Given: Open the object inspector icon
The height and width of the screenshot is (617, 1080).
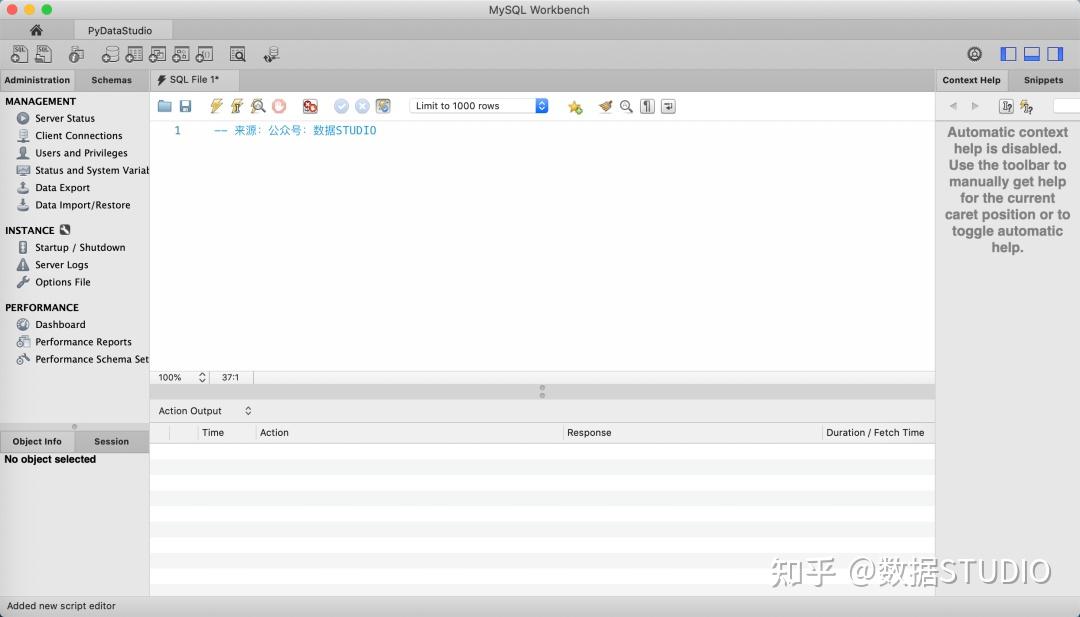Looking at the screenshot, I should (x=76, y=54).
